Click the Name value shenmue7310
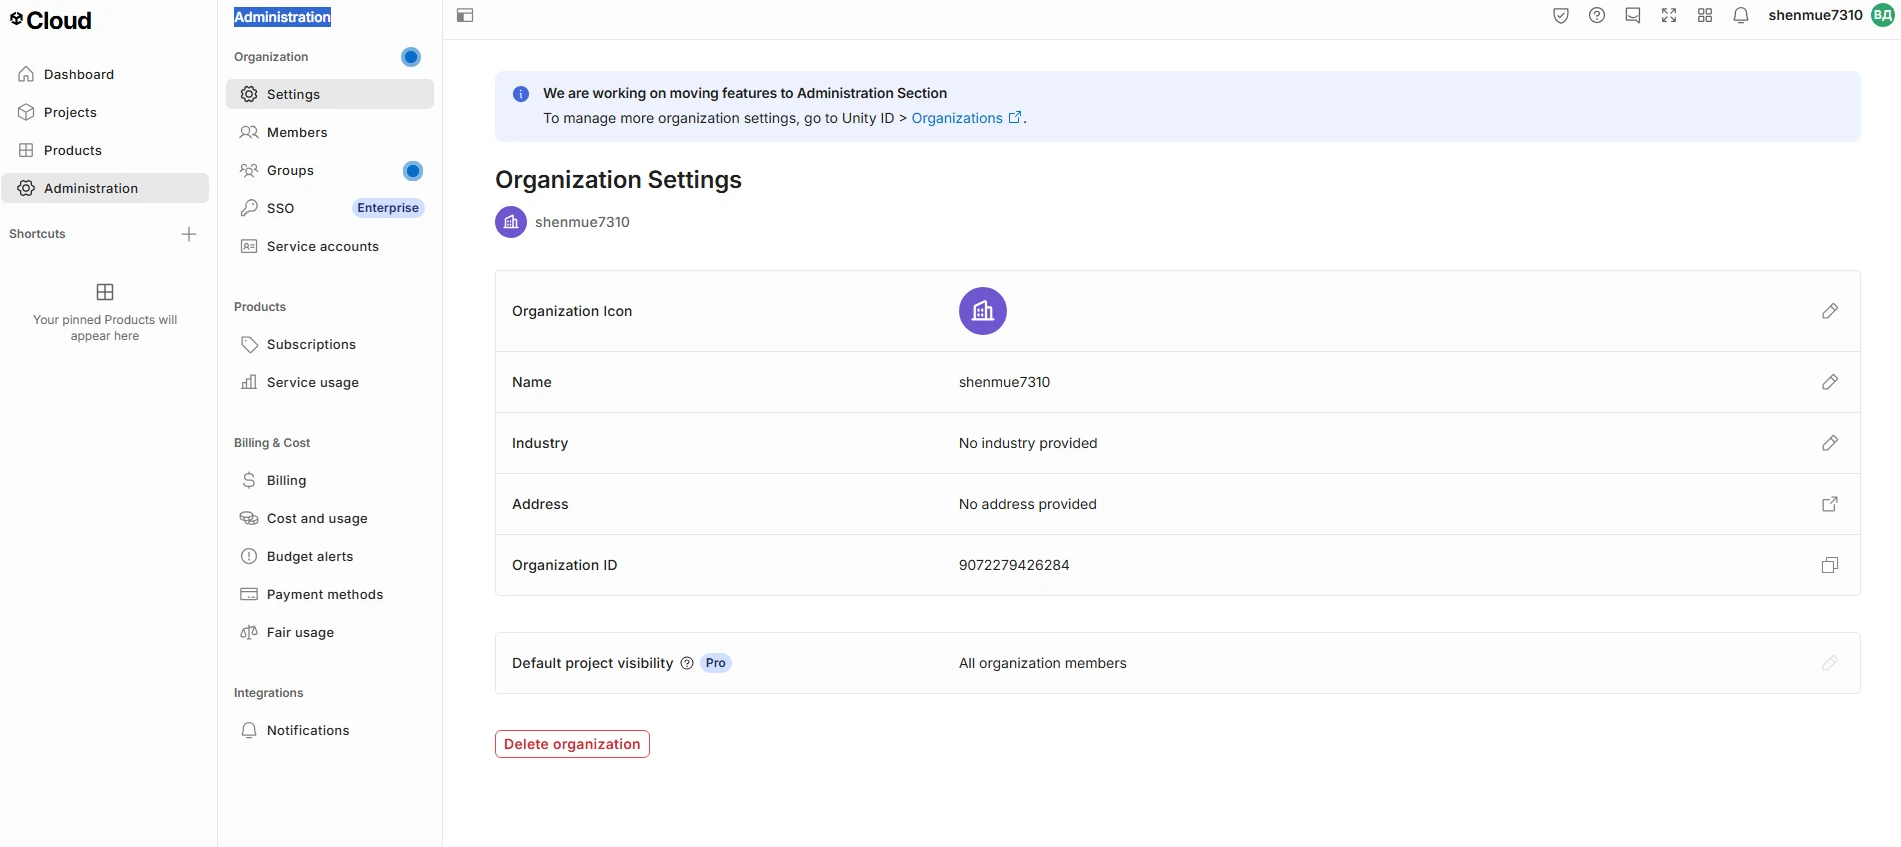 1005,382
